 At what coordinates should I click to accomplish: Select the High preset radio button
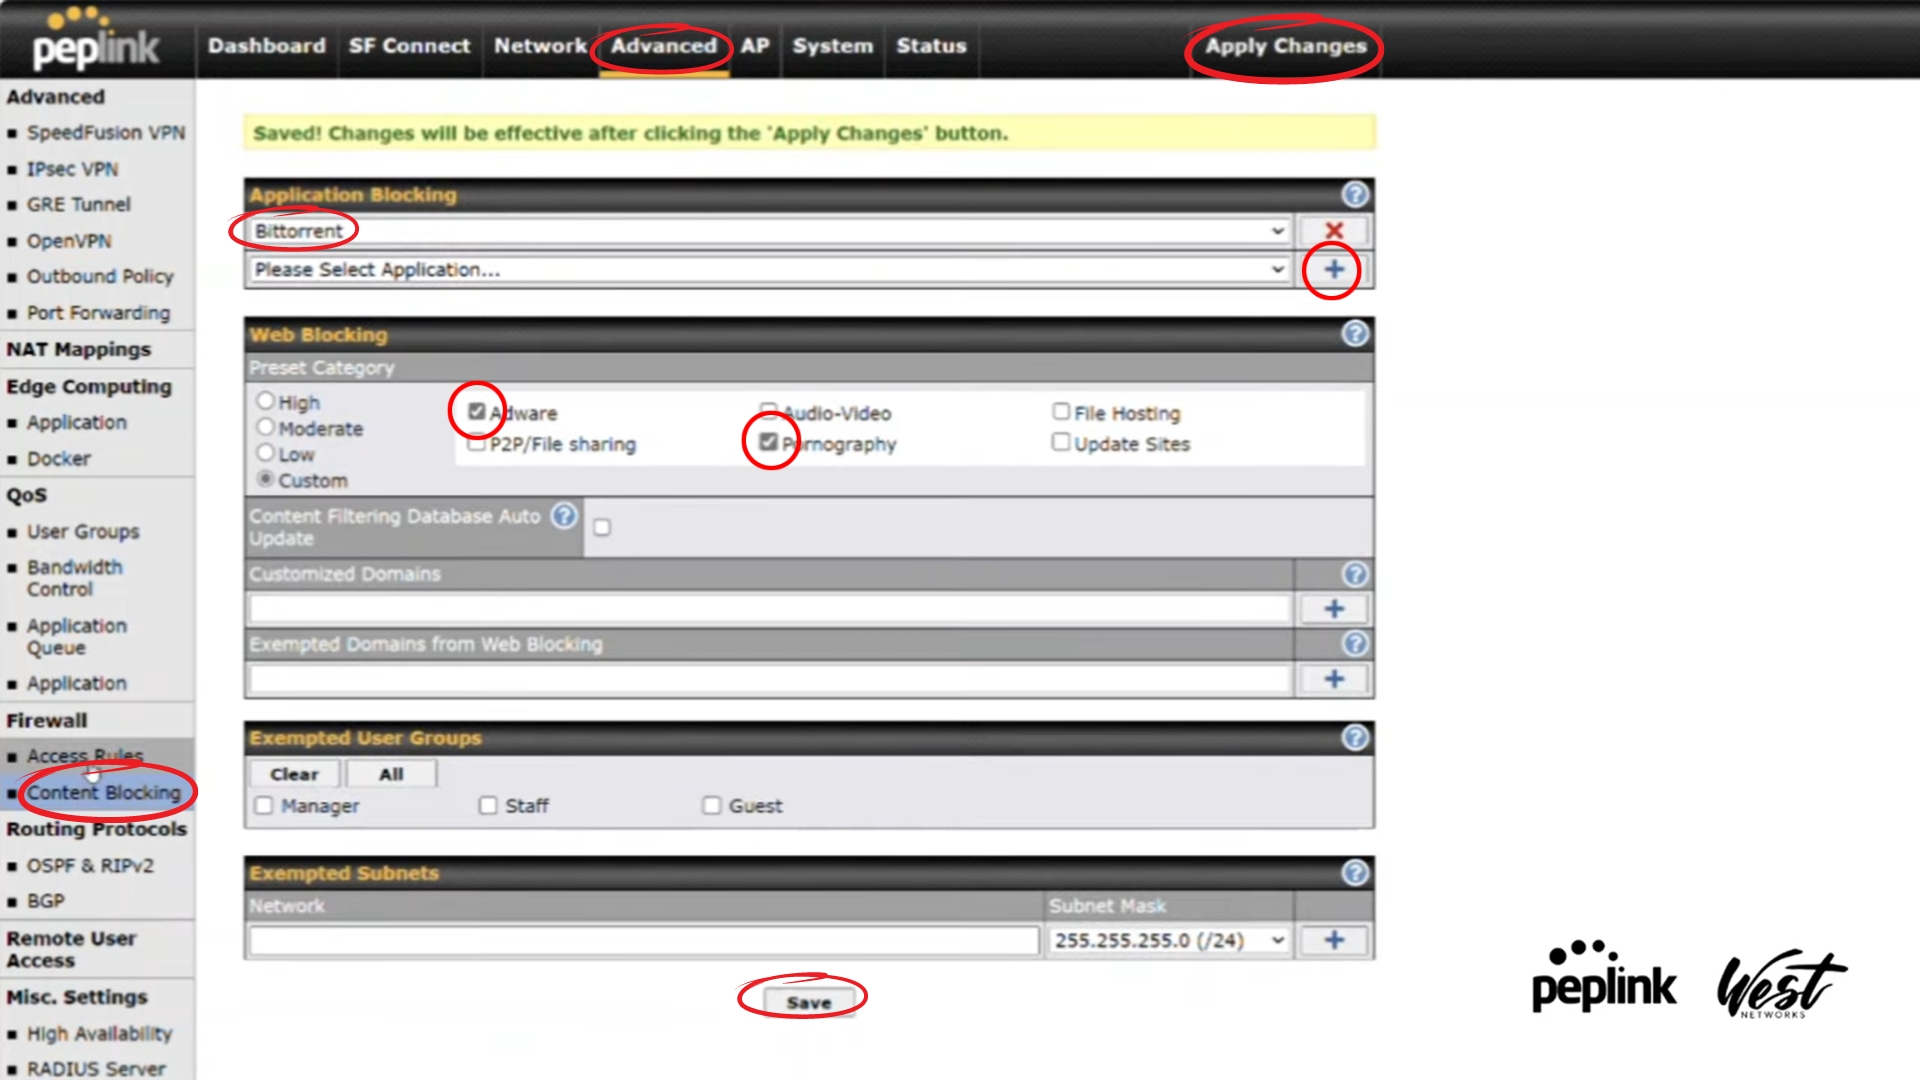coord(265,401)
